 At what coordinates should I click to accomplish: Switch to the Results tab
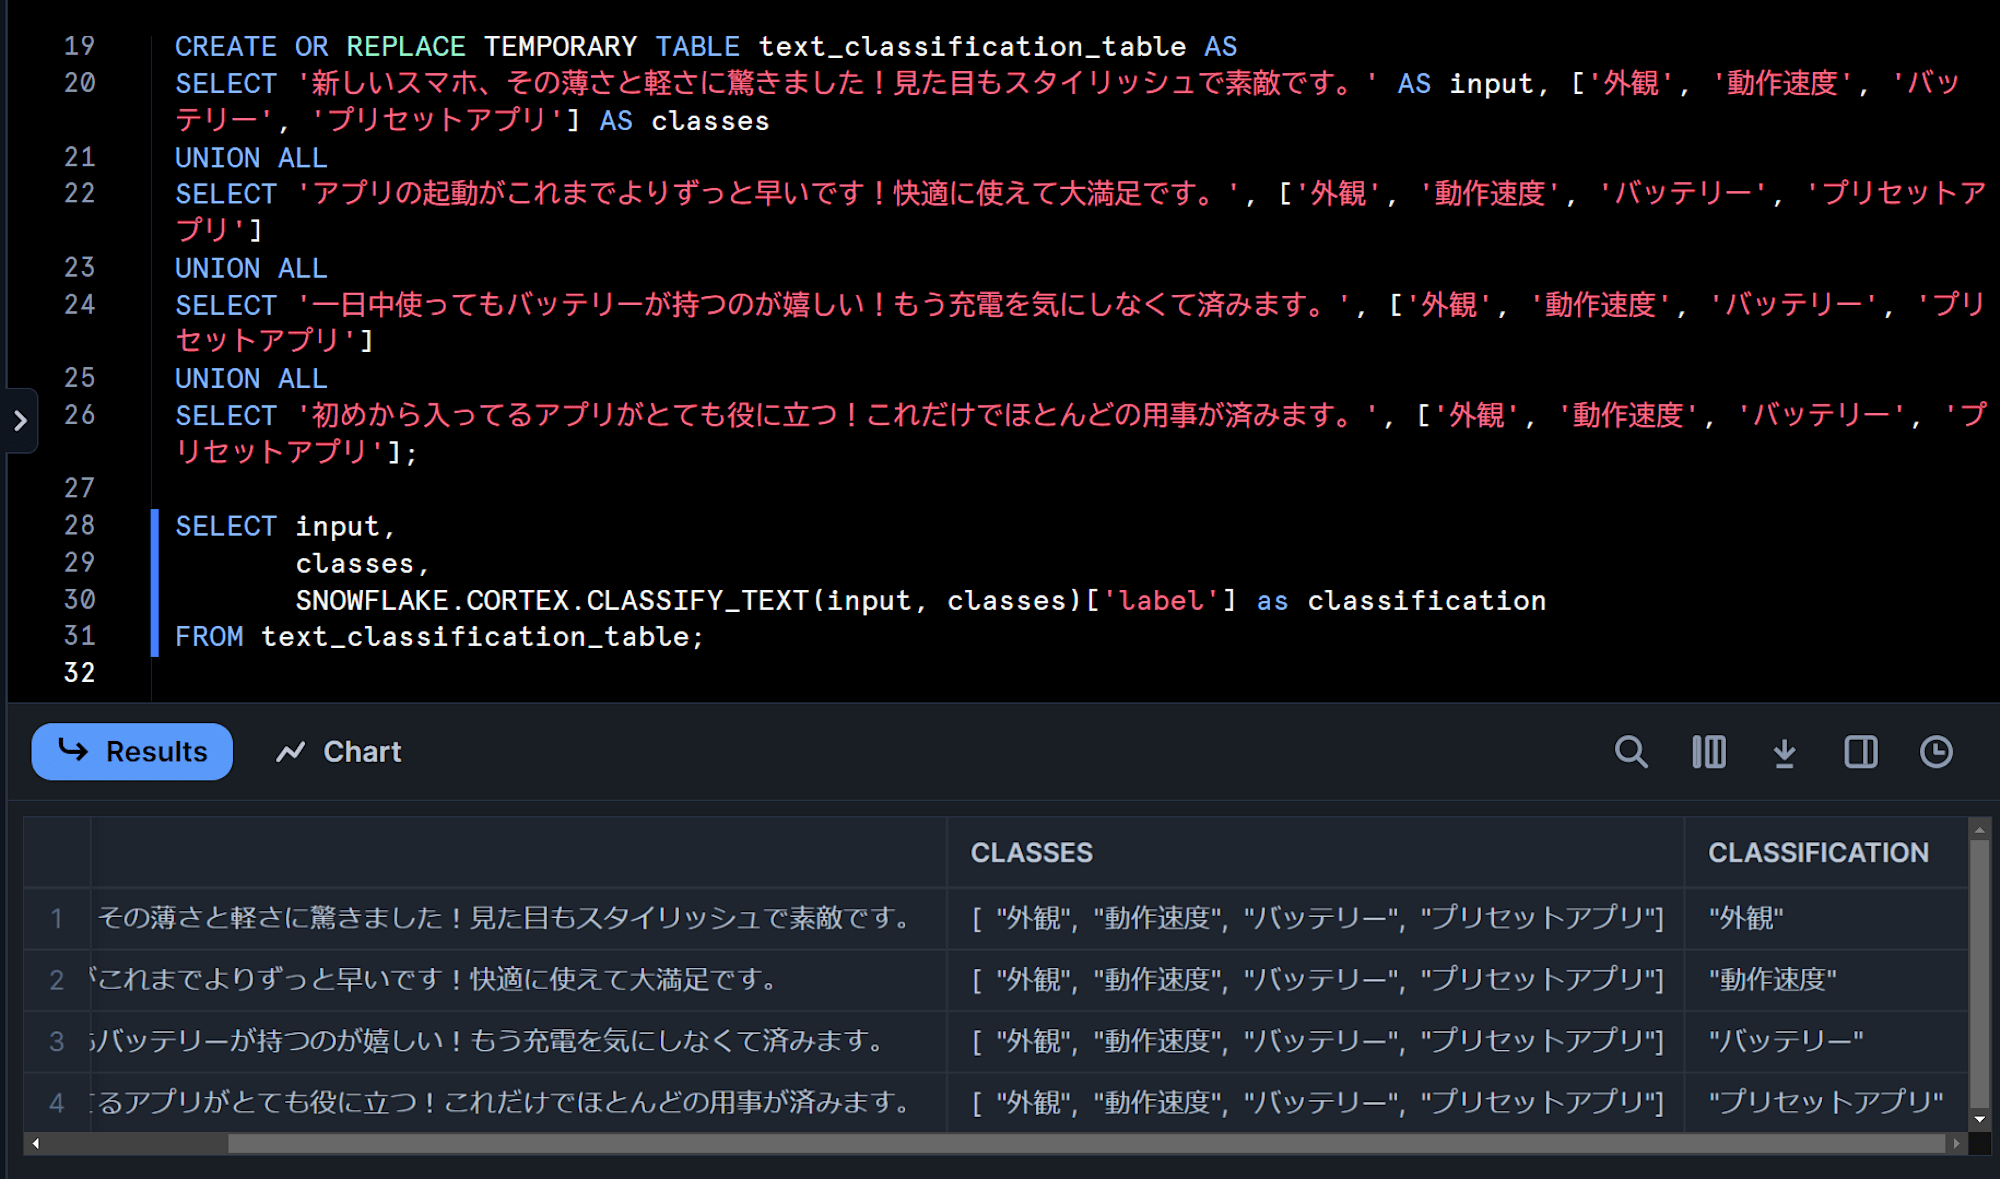[132, 752]
